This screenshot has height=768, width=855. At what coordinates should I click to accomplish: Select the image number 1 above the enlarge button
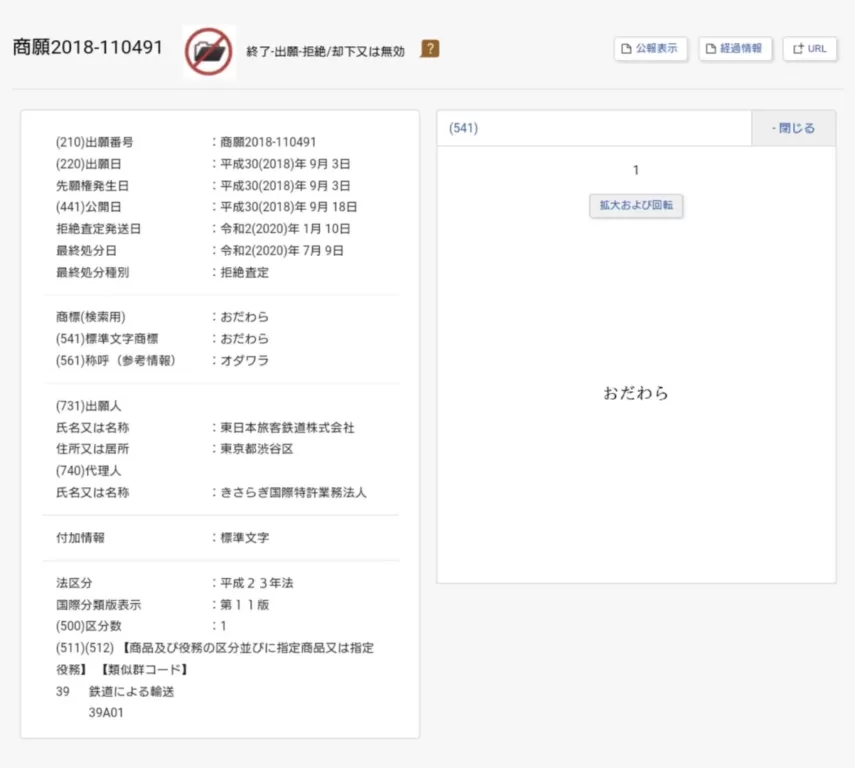click(636, 171)
